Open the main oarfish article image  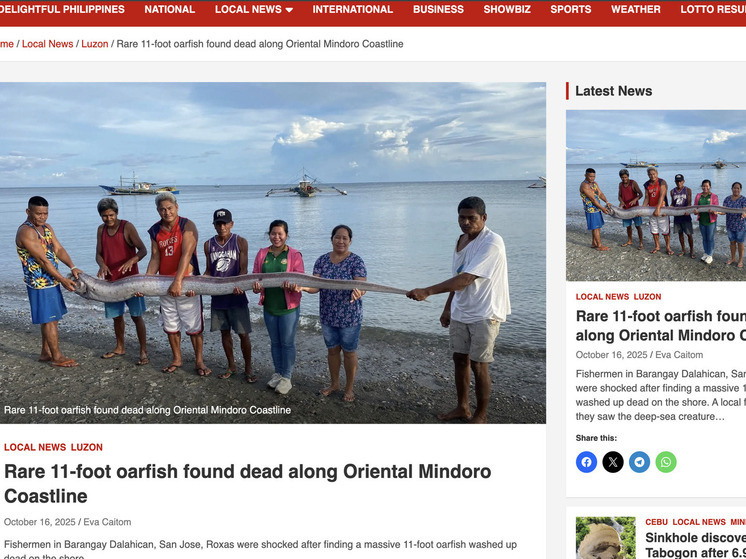click(x=273, y=253)
